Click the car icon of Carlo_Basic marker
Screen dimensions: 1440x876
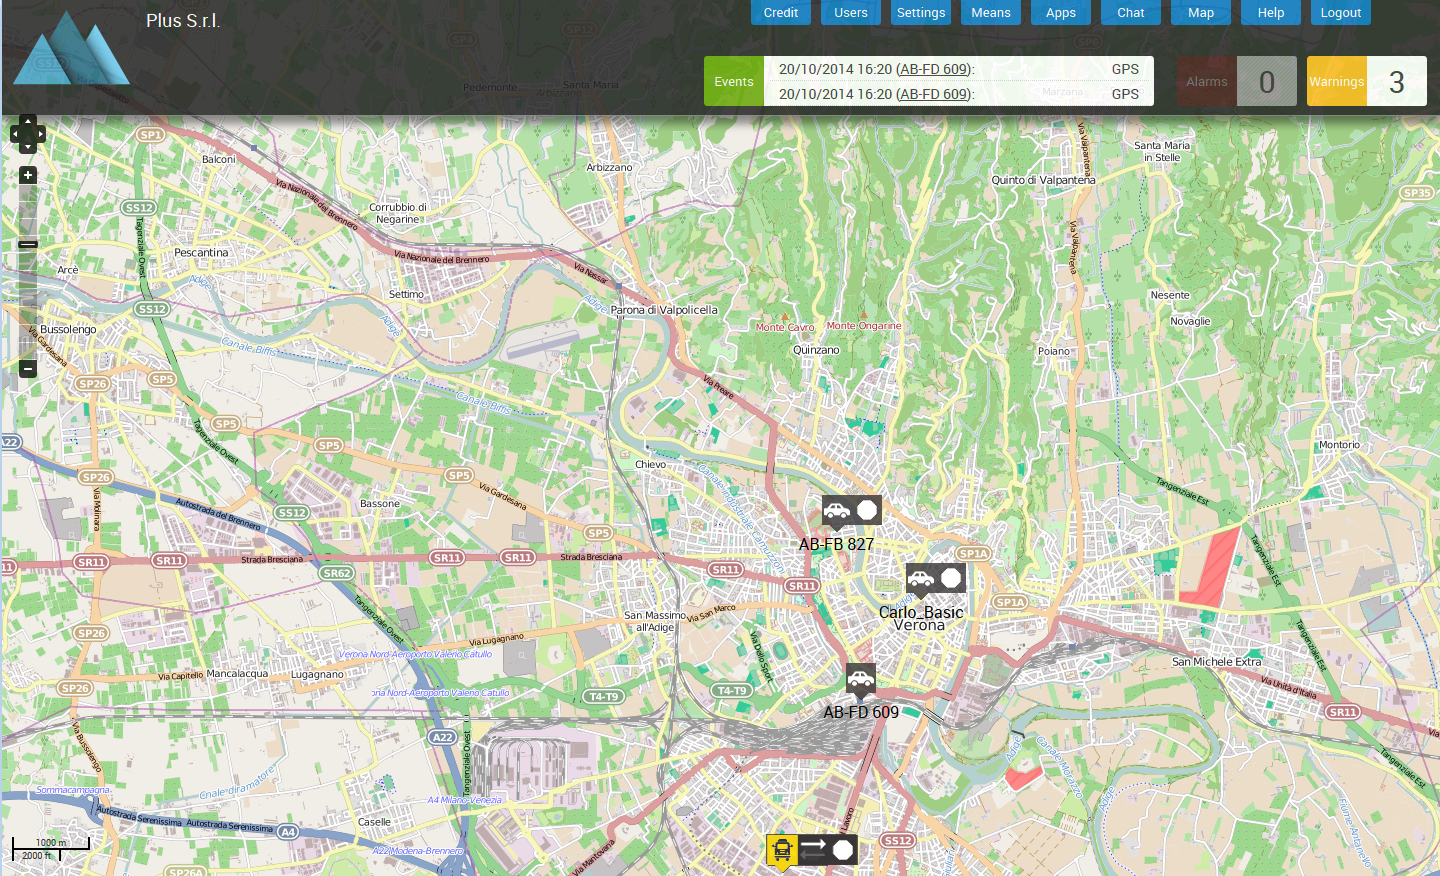pyautogui.click(x=921, y=578)
